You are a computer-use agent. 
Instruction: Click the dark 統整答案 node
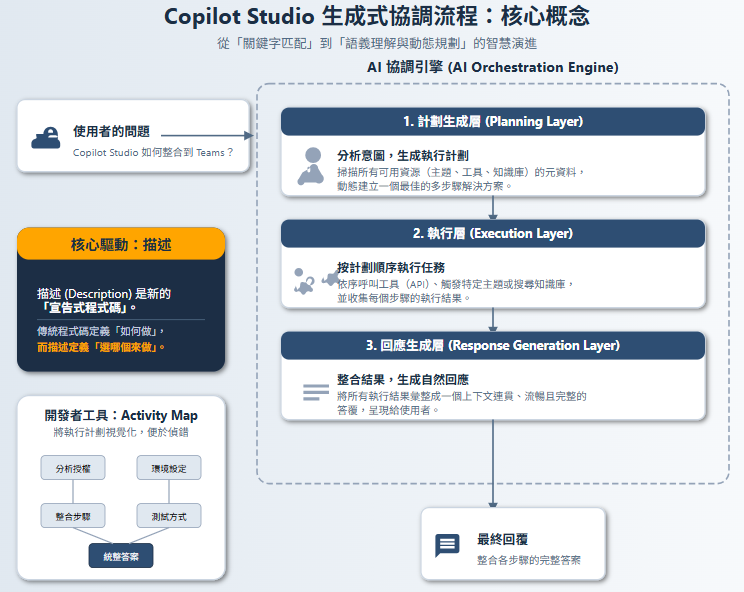click(x=121, y=556)
